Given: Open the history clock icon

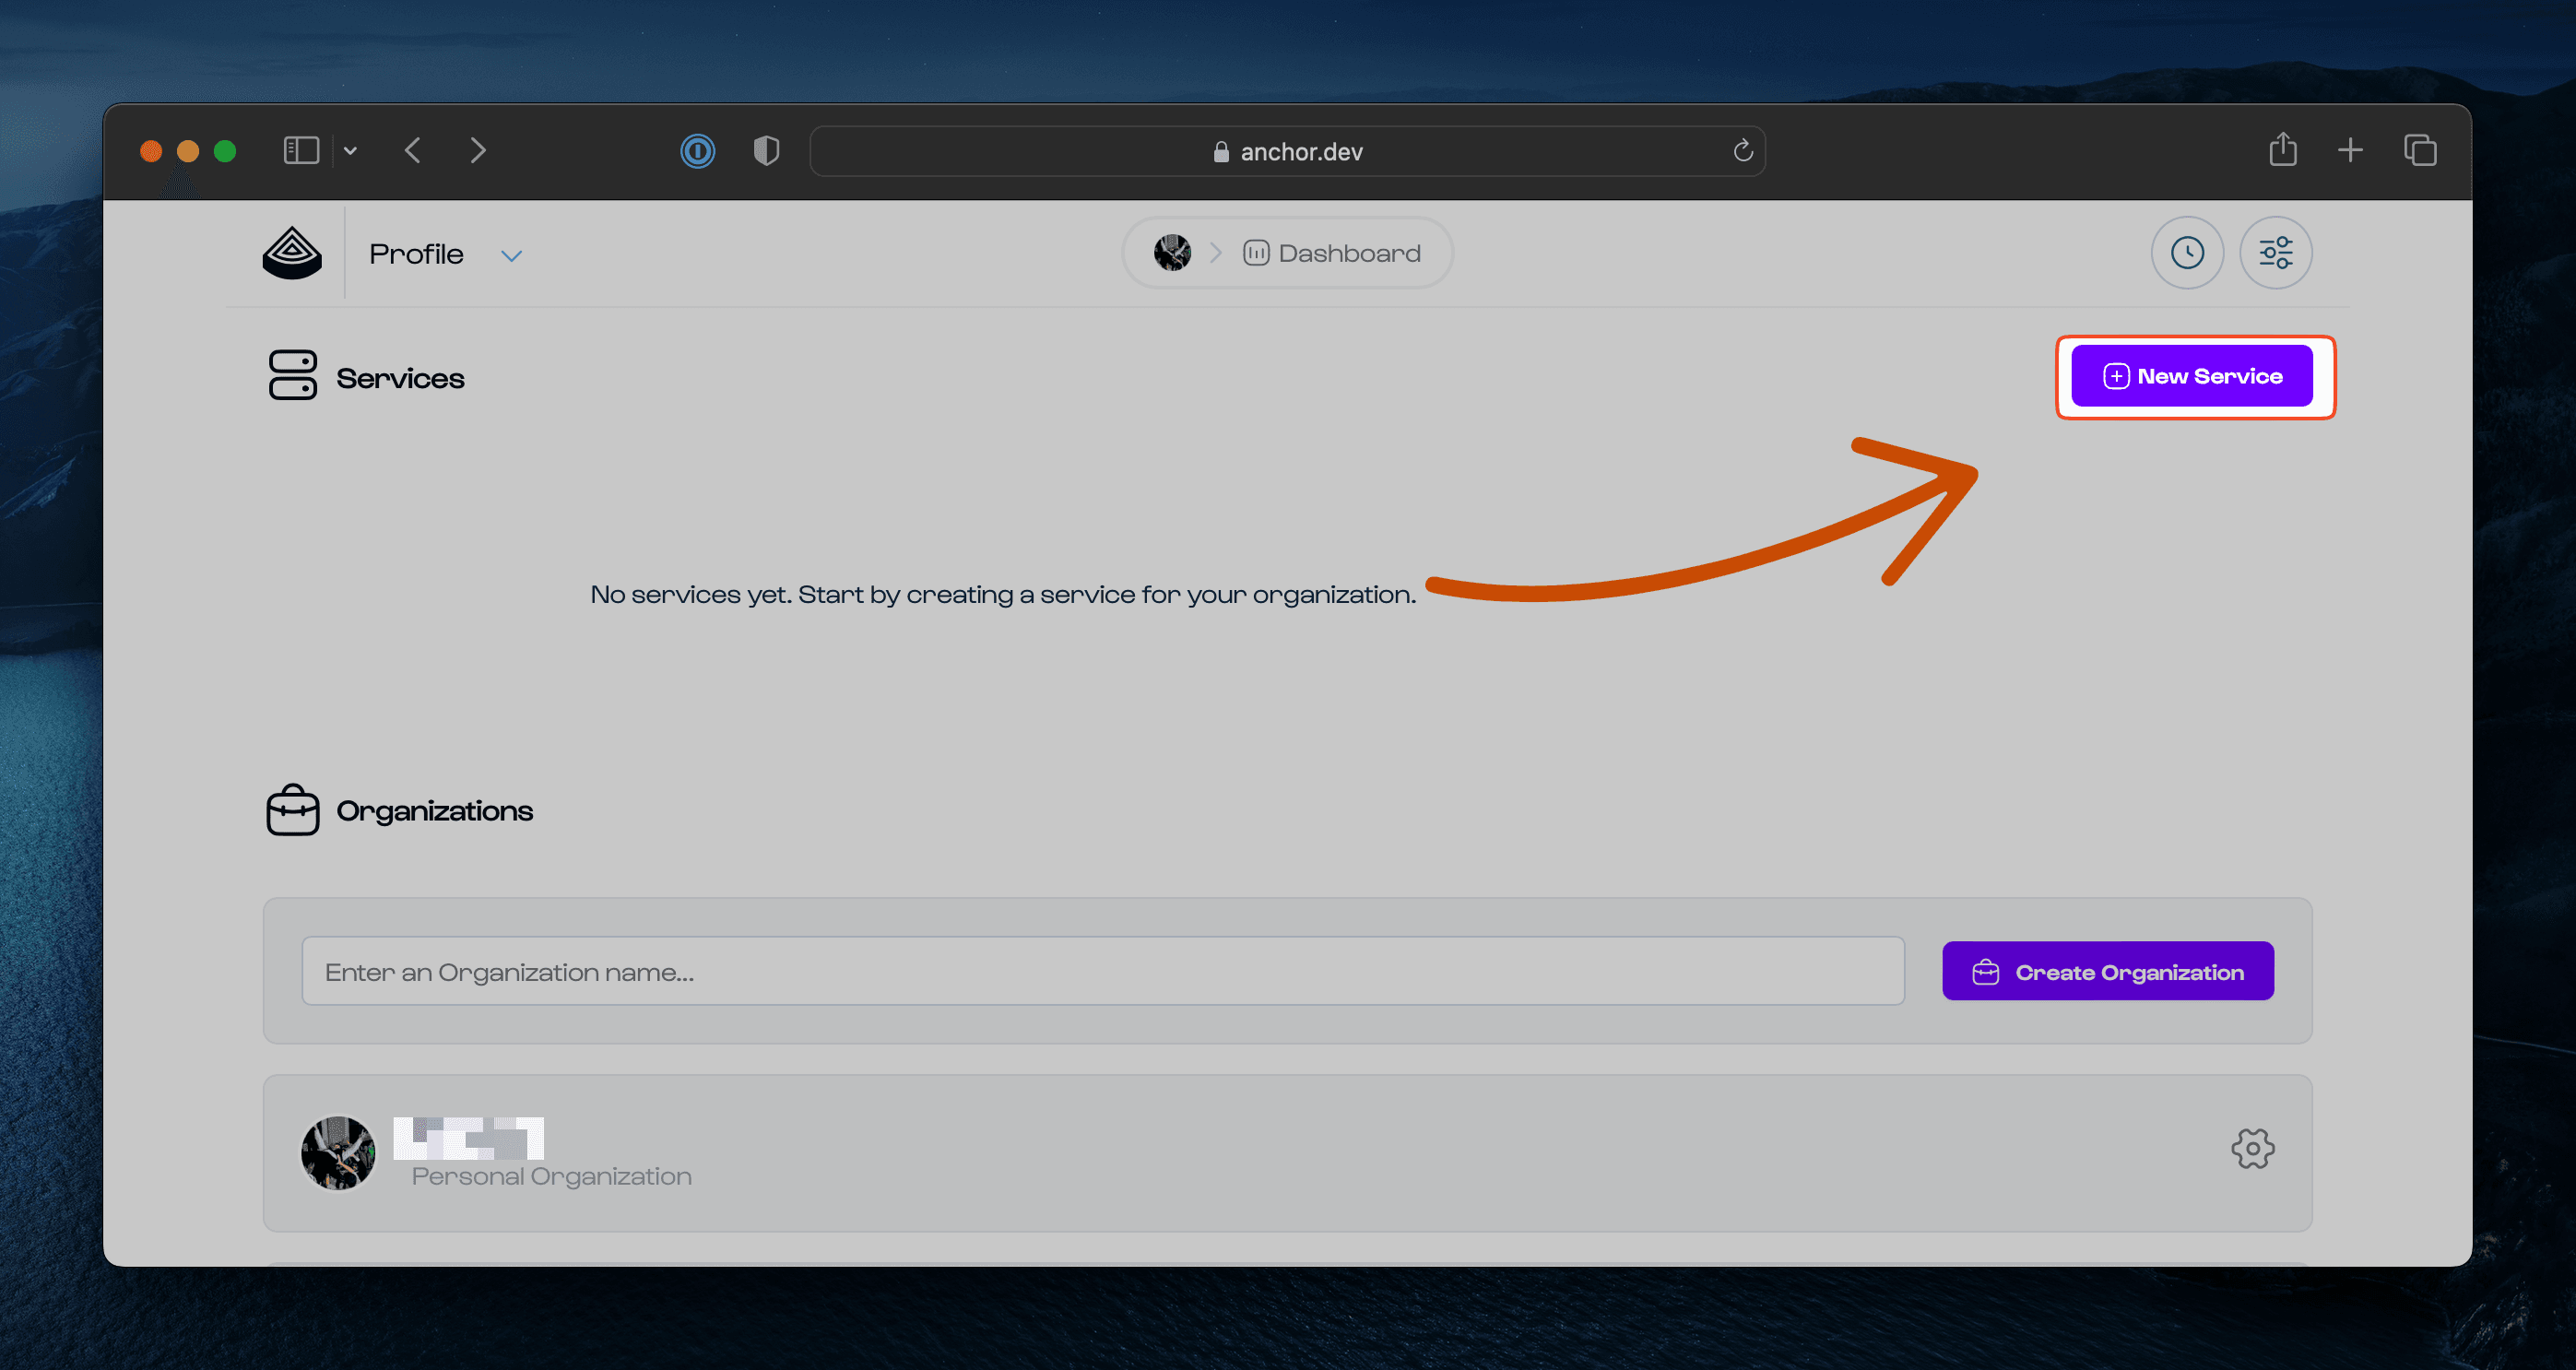Looking at the screenshot, I should coord(2187,252).
